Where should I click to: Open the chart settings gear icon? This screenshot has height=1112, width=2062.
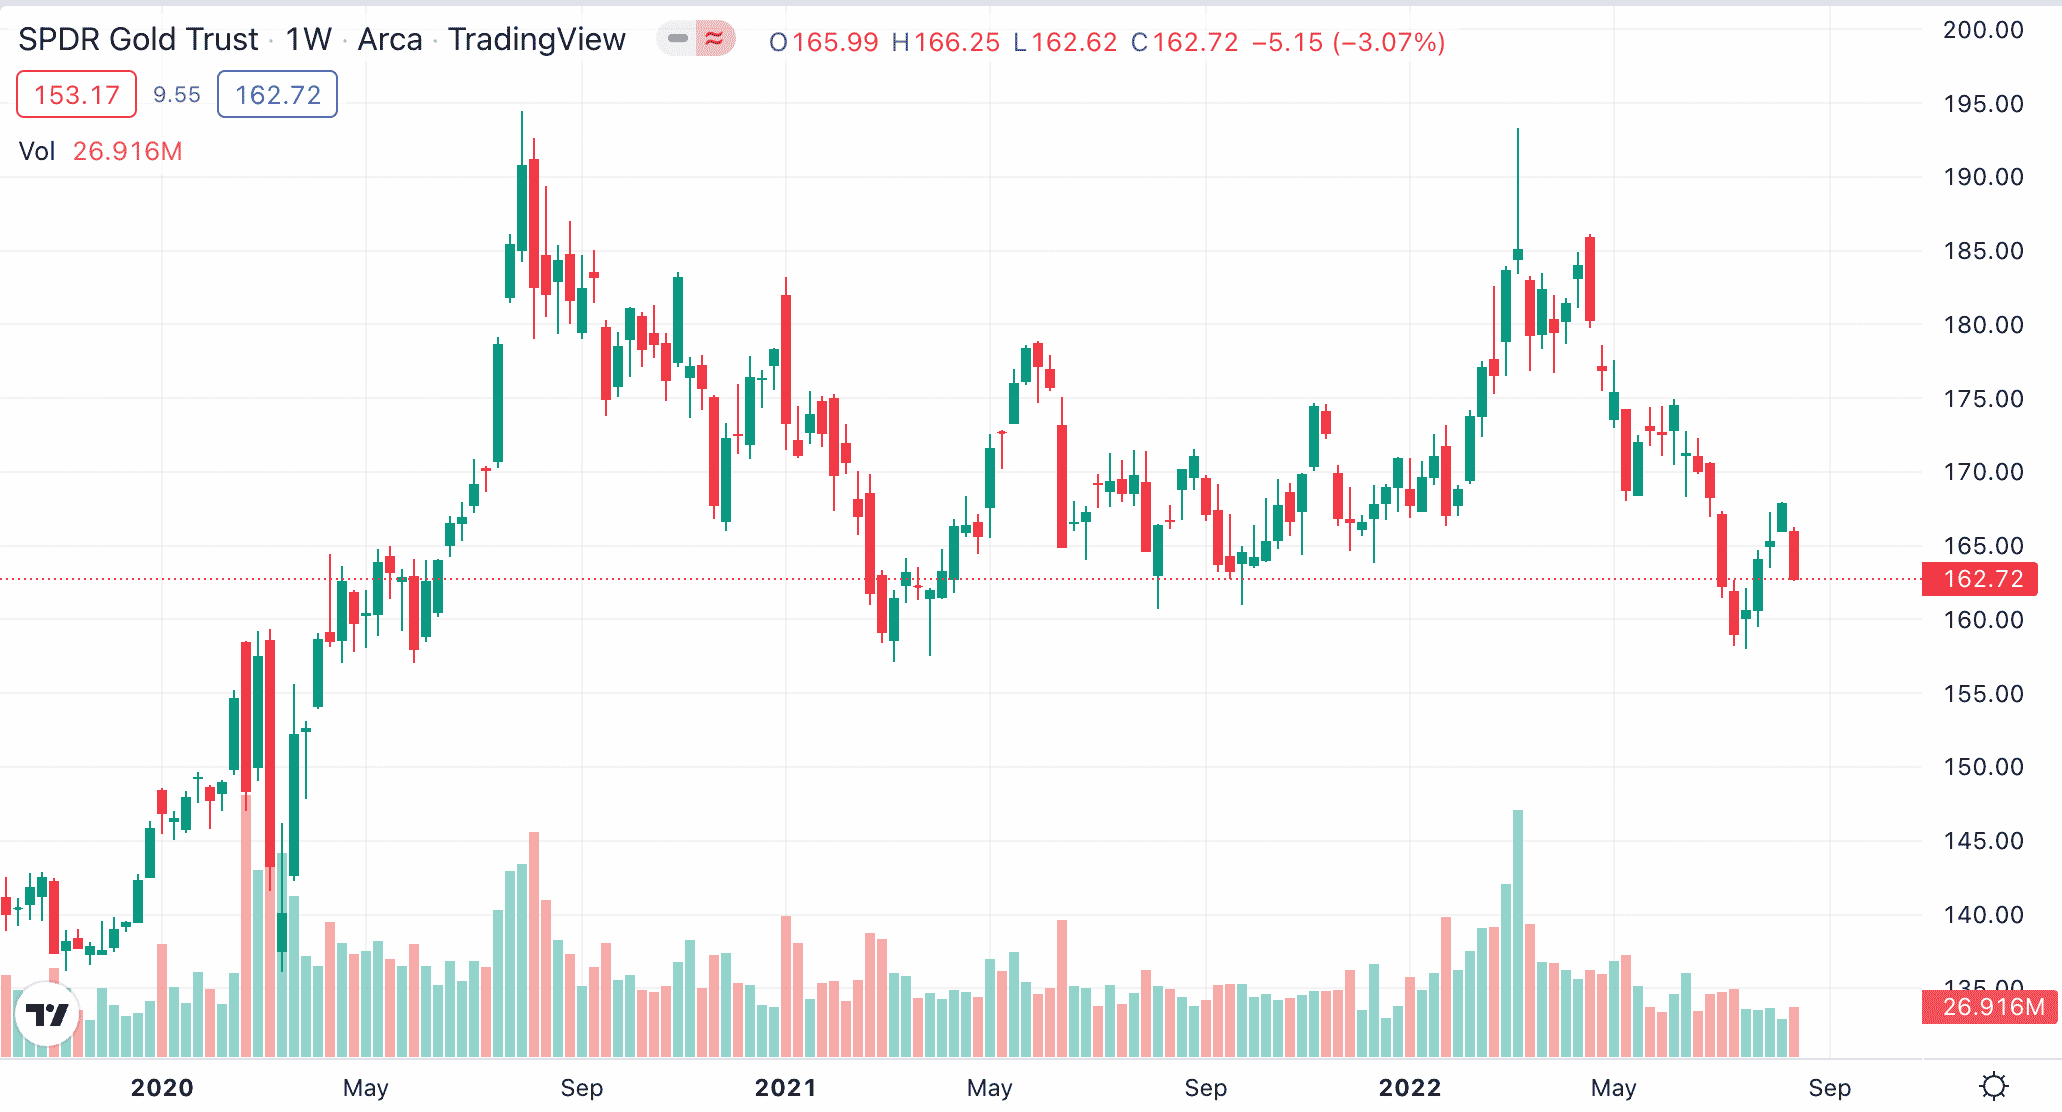click(x=1994, y=1086)
